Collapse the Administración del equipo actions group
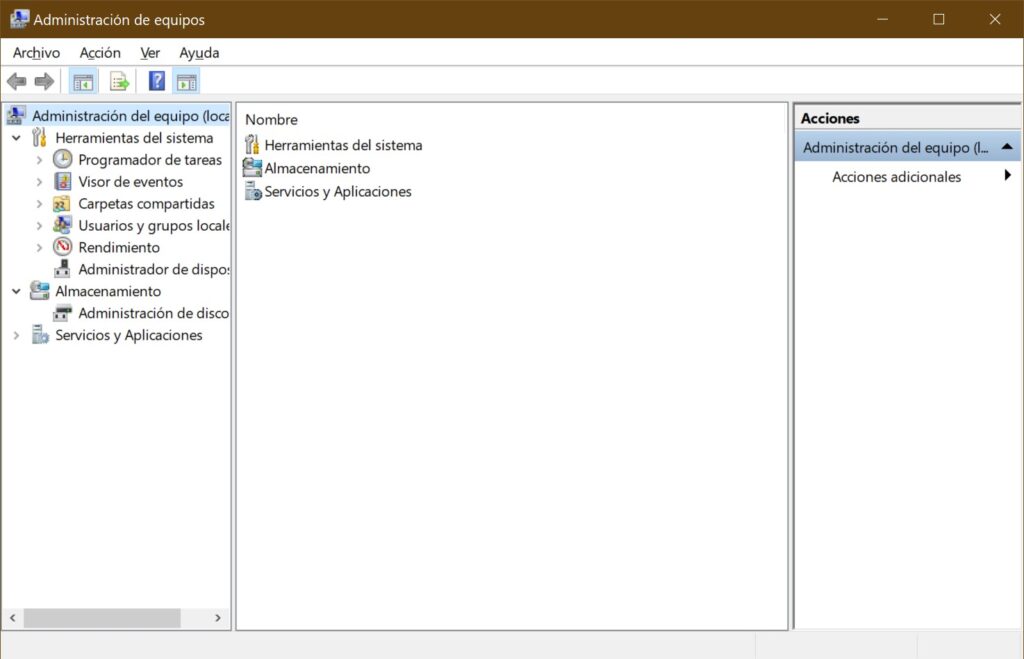 1009,145
